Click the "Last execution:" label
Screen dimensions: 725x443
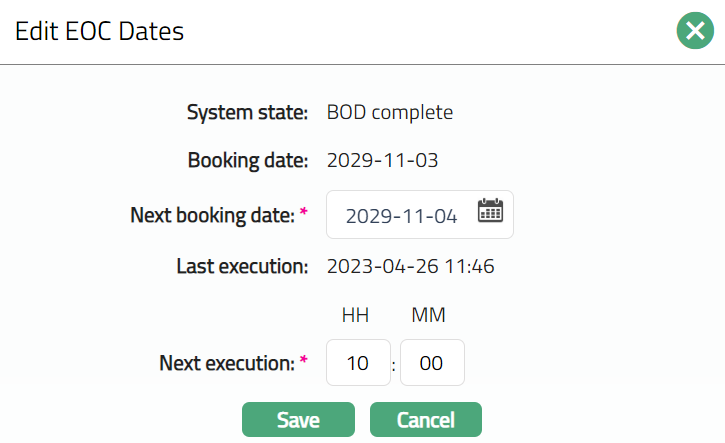241,267
